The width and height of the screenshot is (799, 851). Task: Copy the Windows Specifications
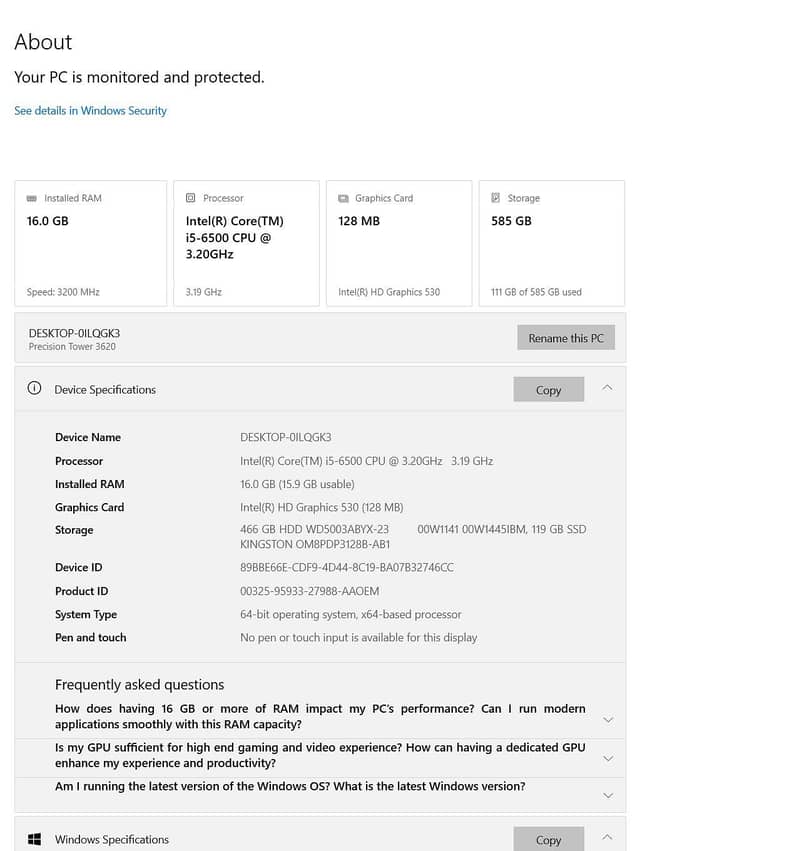548,839
